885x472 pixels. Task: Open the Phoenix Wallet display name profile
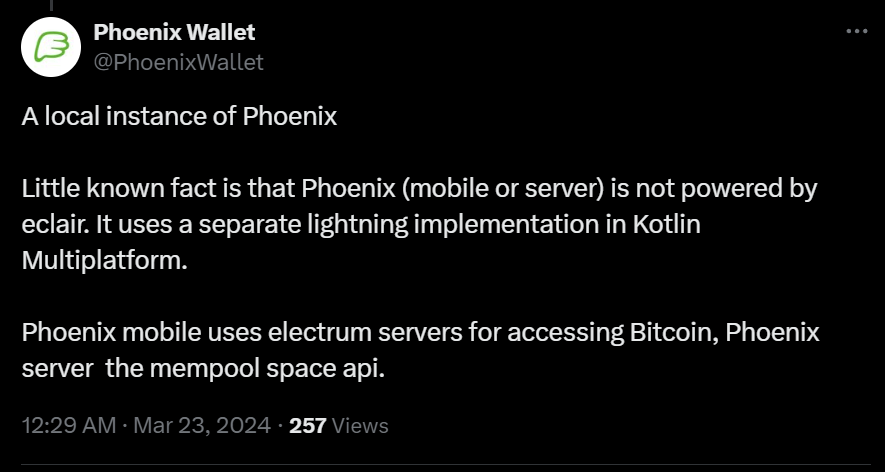click(174, 33)
